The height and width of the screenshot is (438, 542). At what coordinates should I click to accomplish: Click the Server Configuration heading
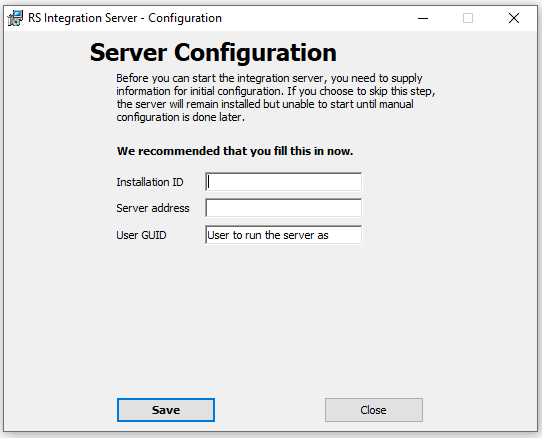(213, 53)
